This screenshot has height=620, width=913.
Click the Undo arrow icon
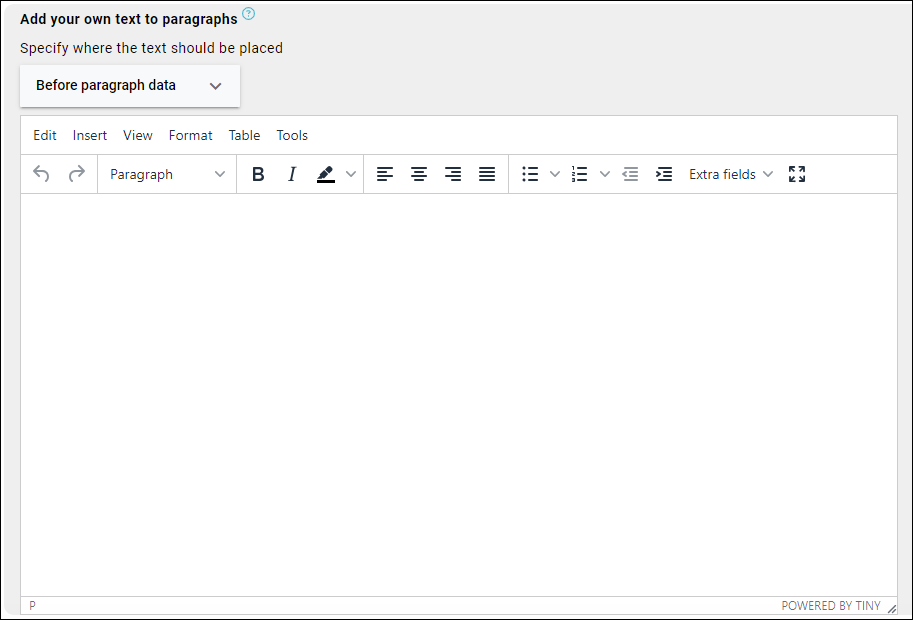tap(41, 173)
